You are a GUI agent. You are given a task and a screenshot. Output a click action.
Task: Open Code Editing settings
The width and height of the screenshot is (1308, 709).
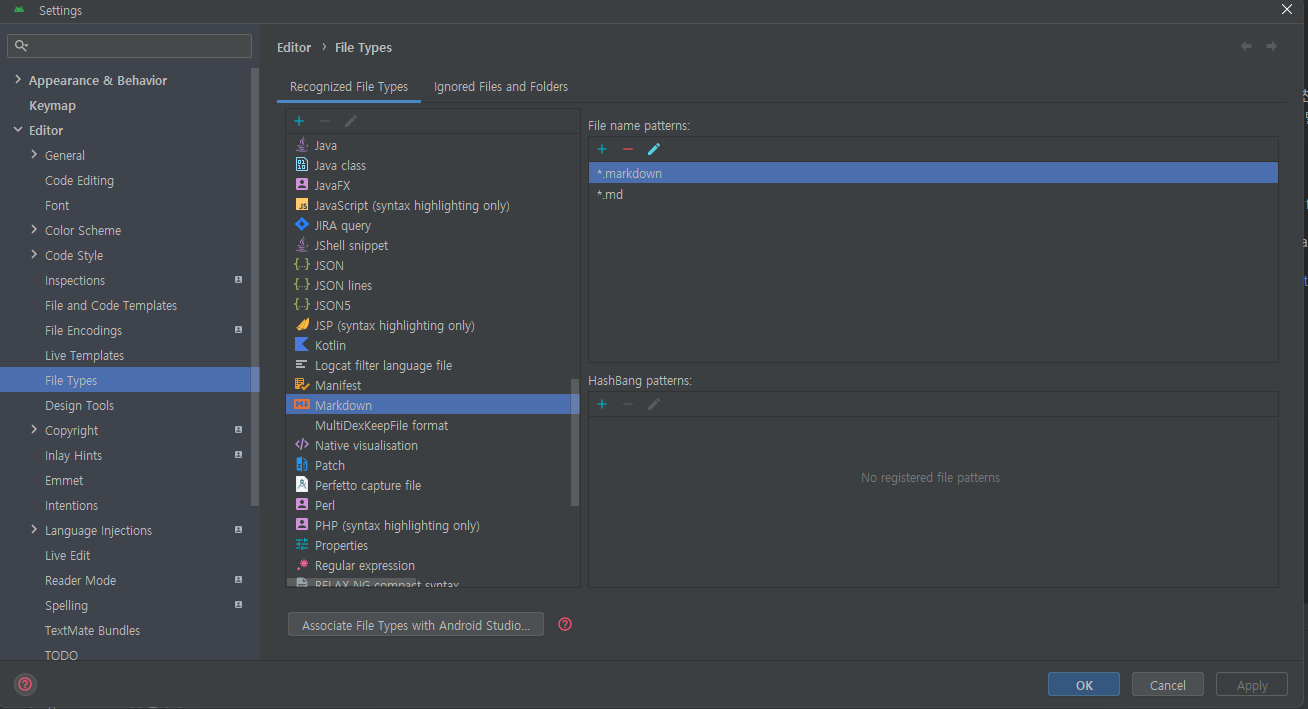point(79,180)
